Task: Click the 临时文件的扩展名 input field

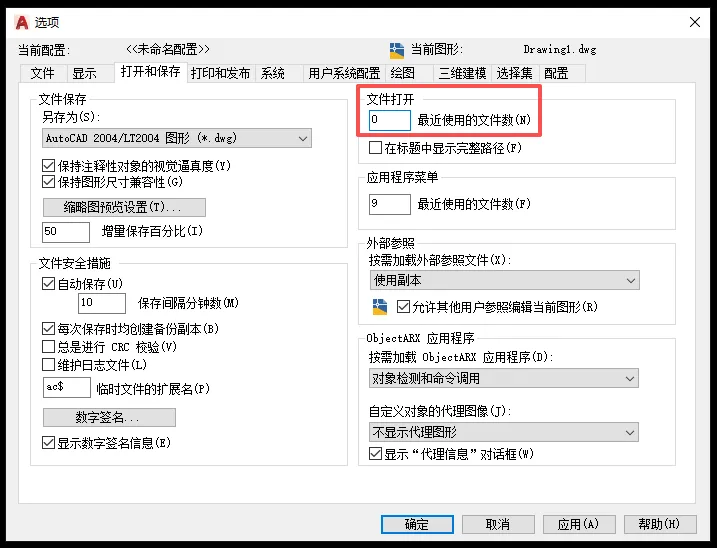Action: pos(67,387)
